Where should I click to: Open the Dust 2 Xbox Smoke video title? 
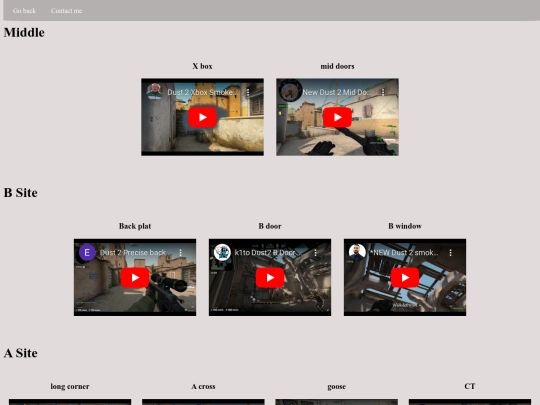[x=202, y=92]
